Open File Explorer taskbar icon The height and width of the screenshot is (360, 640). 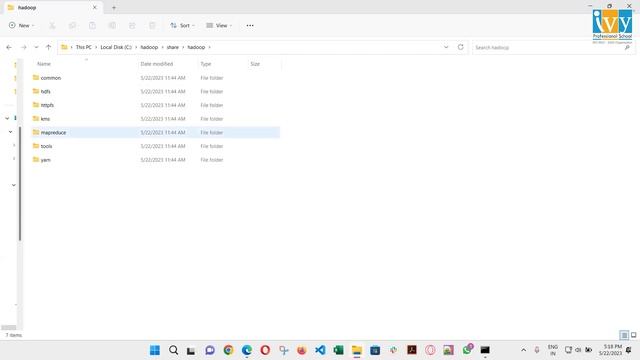[357, 350]
